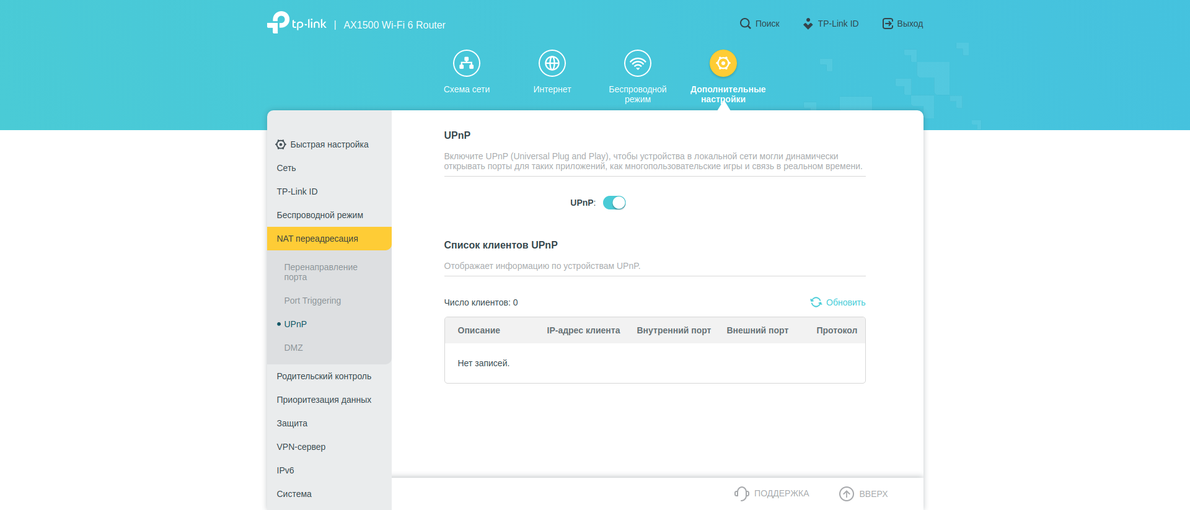Open the Схема сети network map icon
Screen dimensions: 1190x510
click(467, 64)
